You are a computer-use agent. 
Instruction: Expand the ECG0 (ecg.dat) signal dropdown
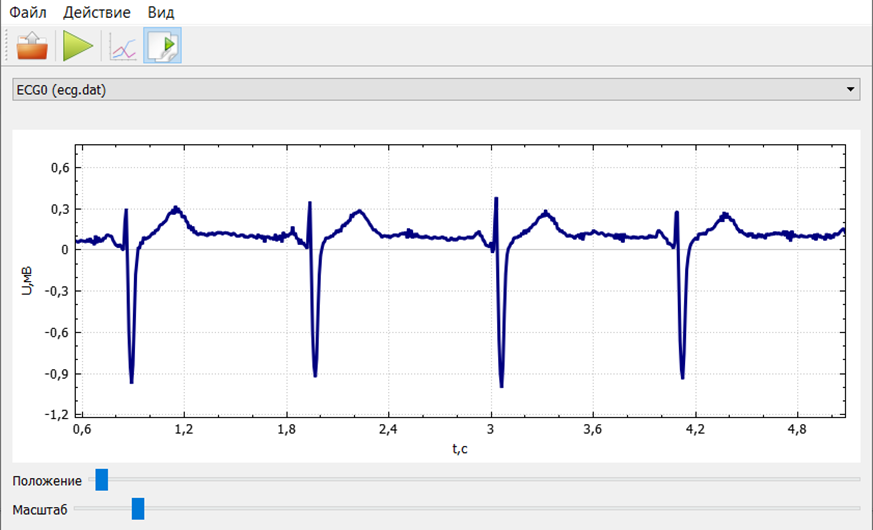[x=436, y=90]
